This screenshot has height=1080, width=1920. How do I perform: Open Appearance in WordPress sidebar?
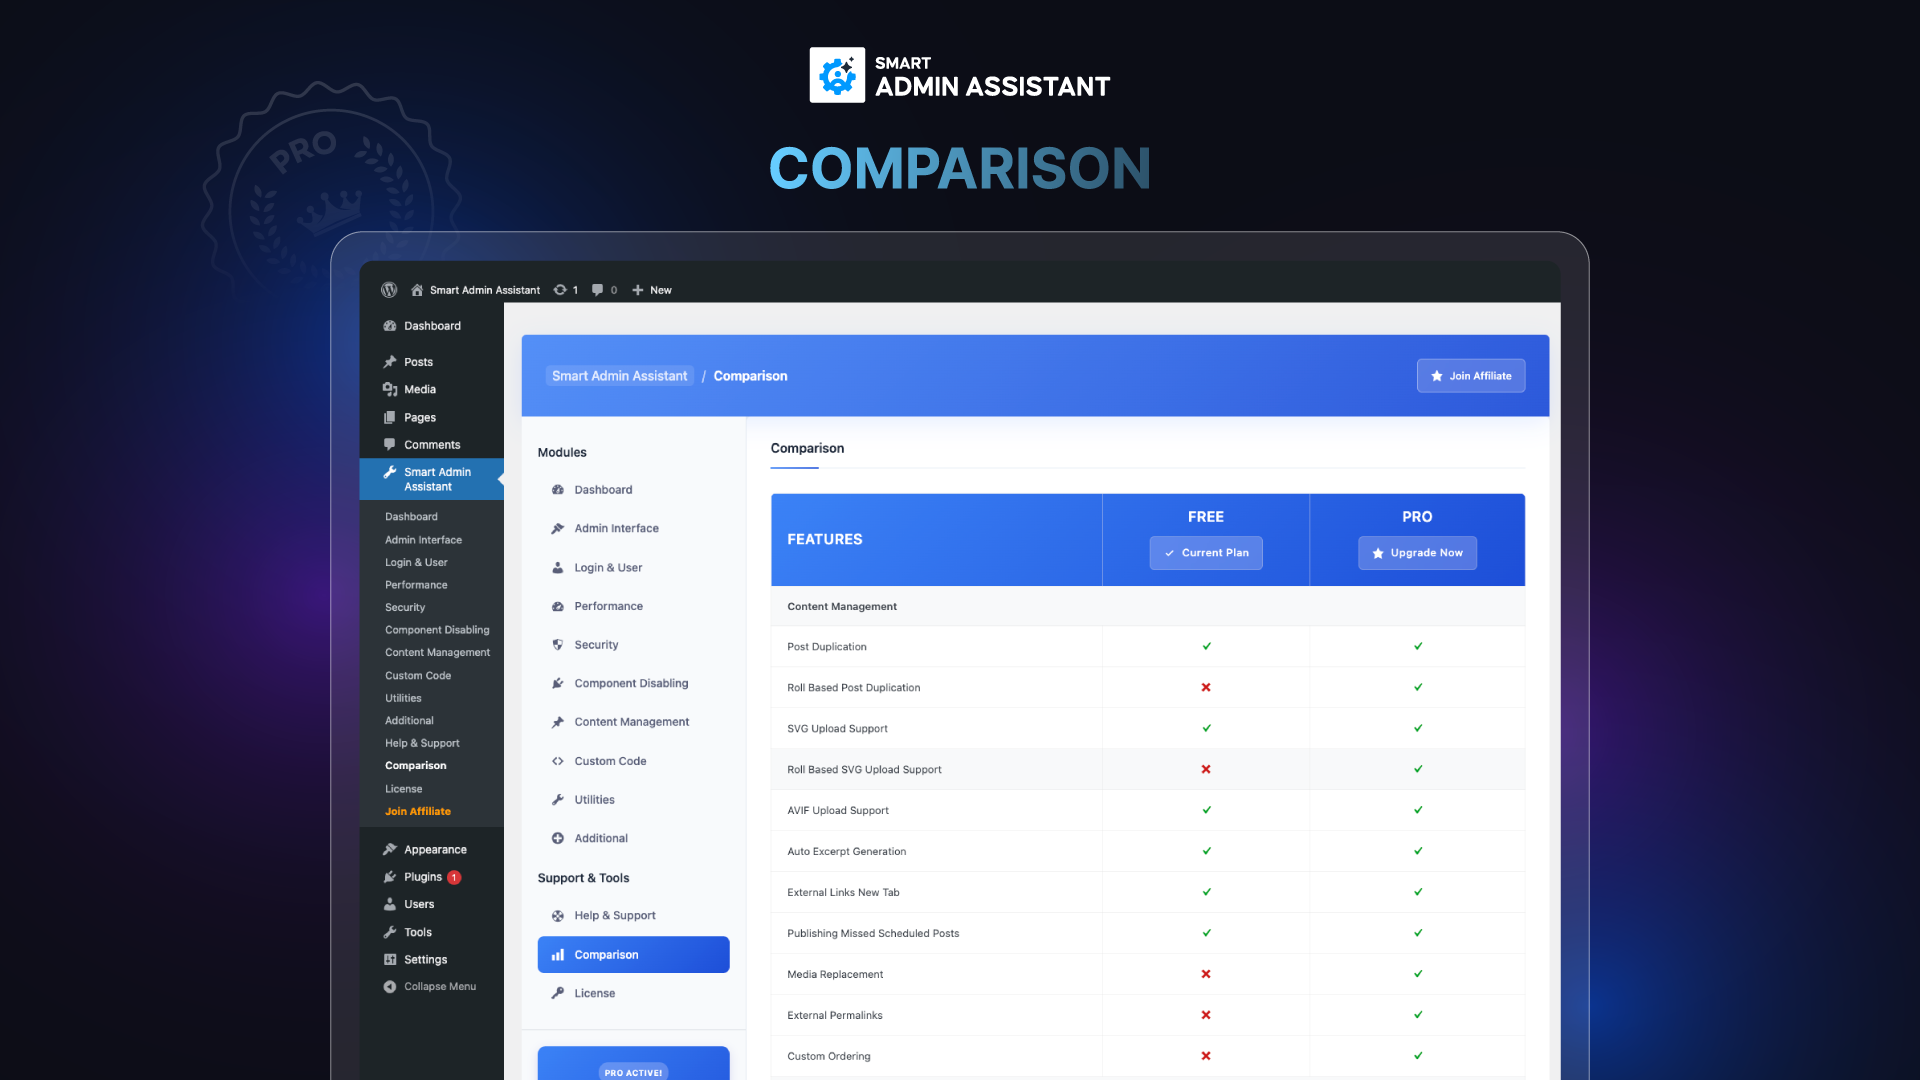[435, 850]
